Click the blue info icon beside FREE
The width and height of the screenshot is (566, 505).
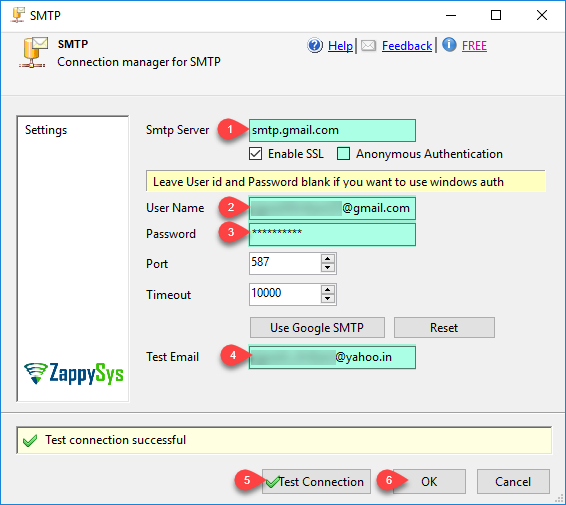tap(449, 45)
